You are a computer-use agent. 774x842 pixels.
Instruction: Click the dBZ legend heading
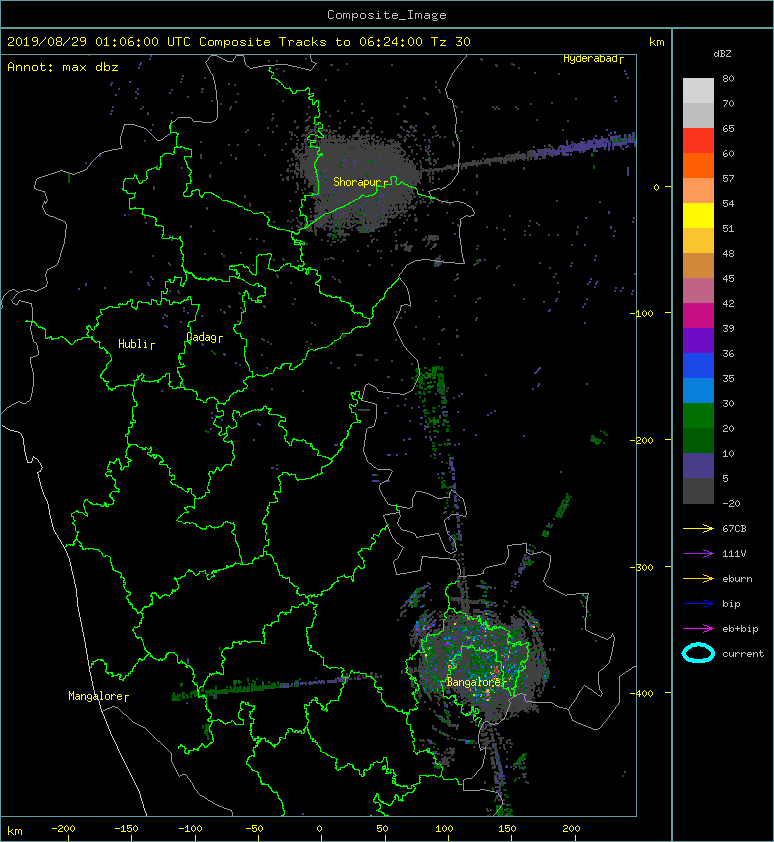[722, 54]
